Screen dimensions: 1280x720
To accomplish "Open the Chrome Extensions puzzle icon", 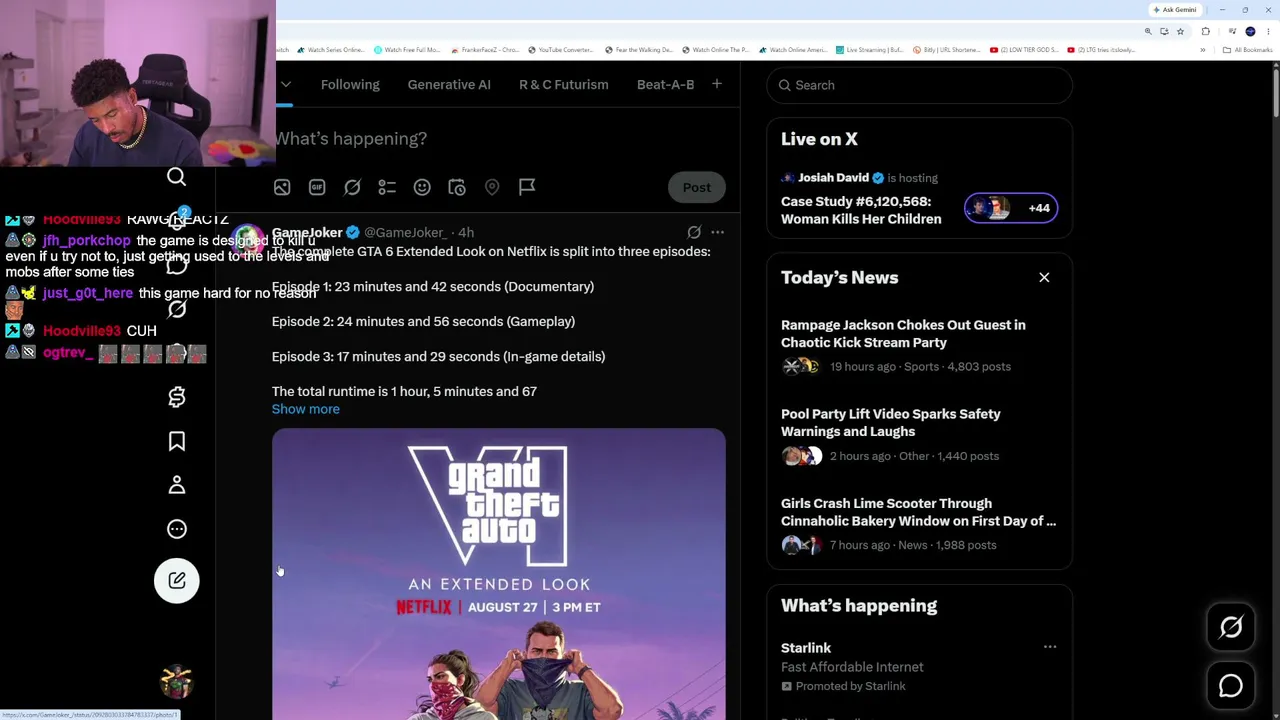I will [x=1206, y=32].
